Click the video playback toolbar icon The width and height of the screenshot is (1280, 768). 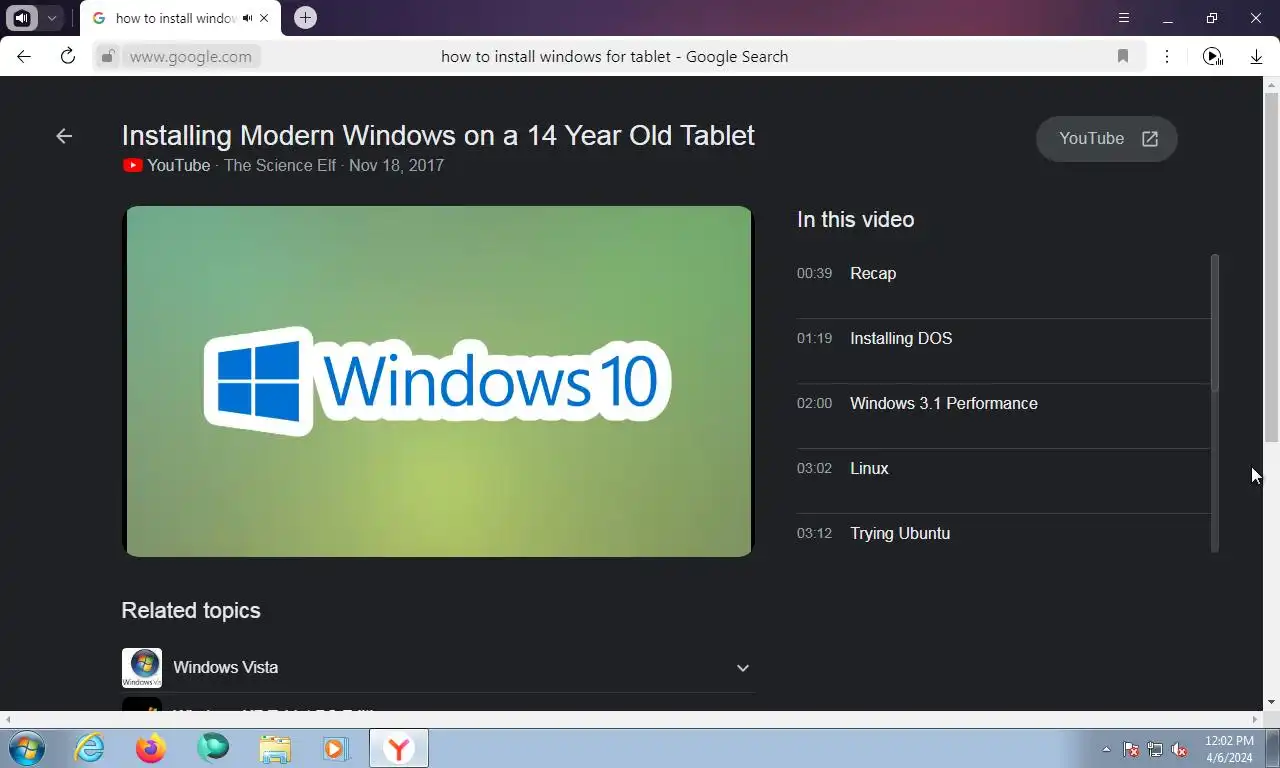tap(1213, 56)
